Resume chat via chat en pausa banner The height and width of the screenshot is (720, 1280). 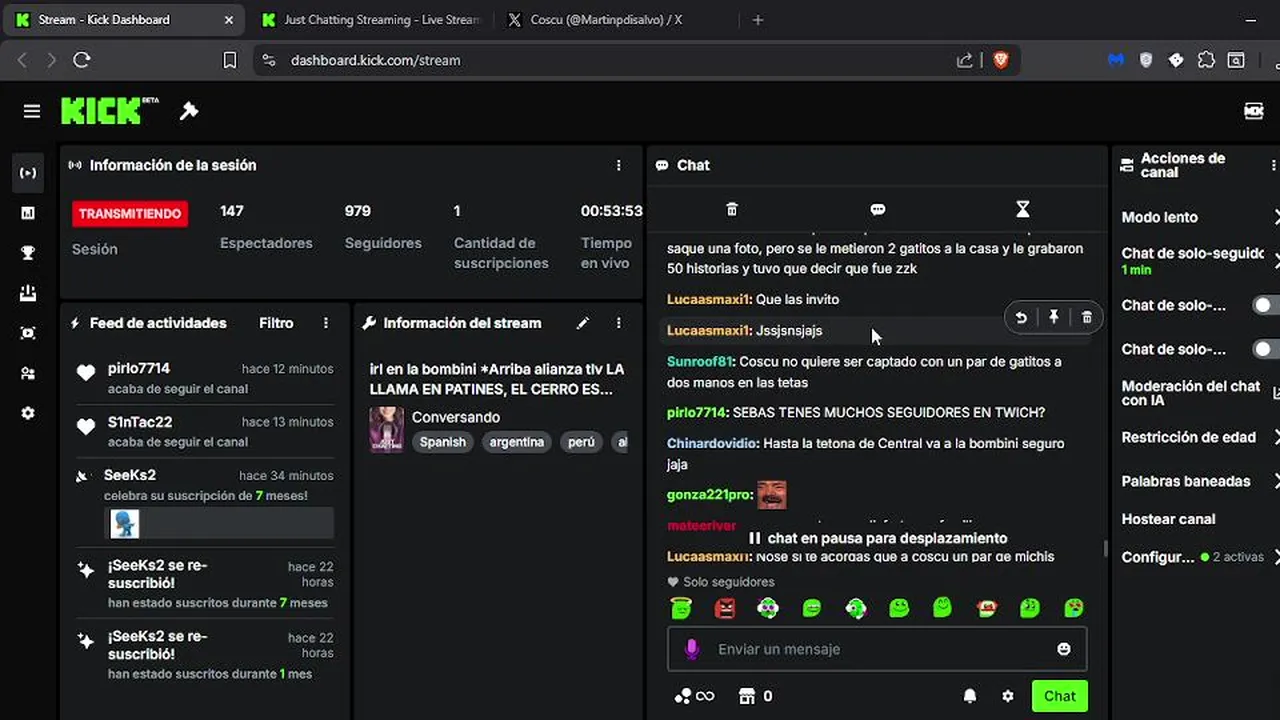878,538
